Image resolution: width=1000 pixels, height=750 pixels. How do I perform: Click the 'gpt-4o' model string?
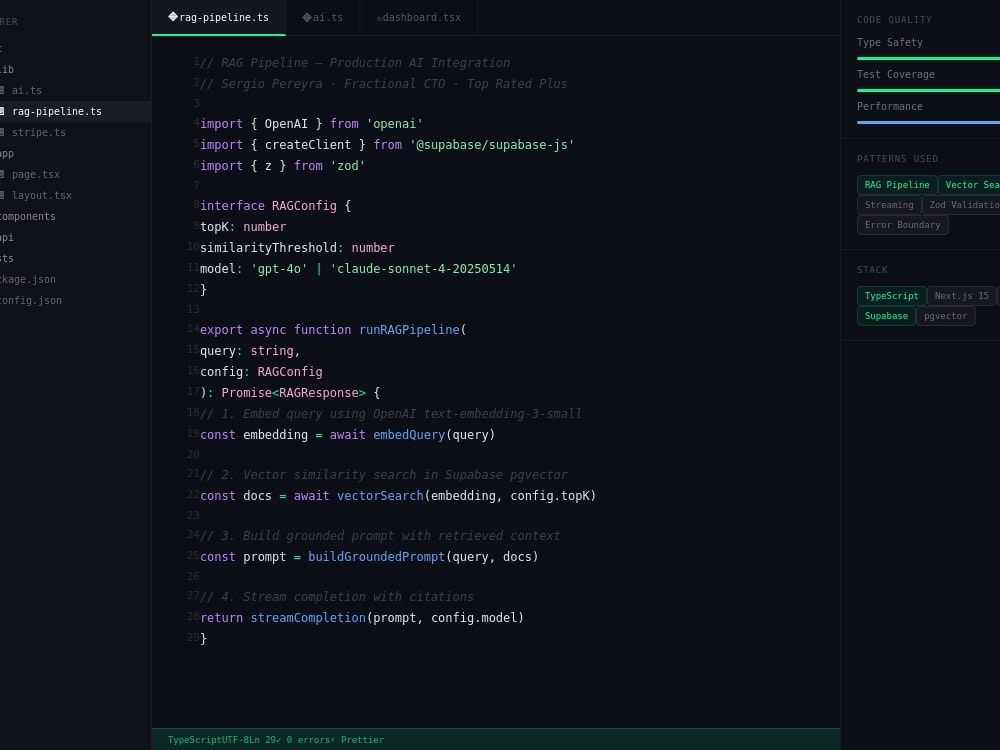pyautogui.click(x=279, y=268)
